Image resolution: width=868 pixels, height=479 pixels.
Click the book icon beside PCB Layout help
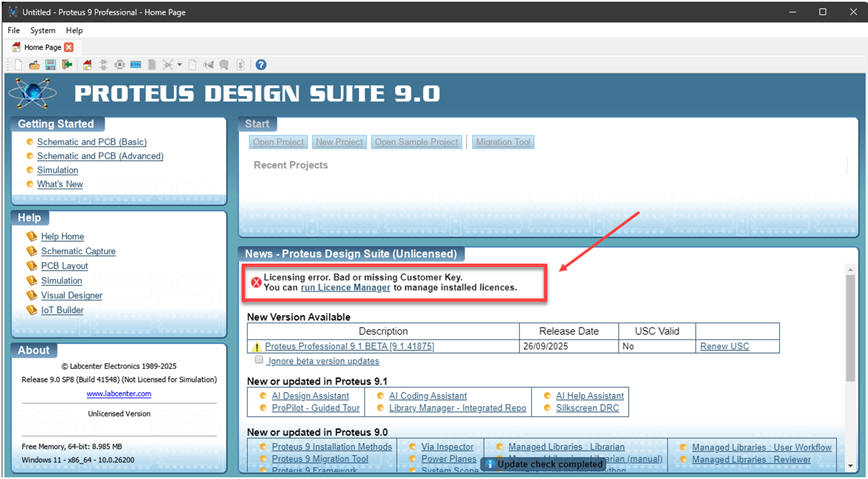pyautogui.click(x=32, y=266)
